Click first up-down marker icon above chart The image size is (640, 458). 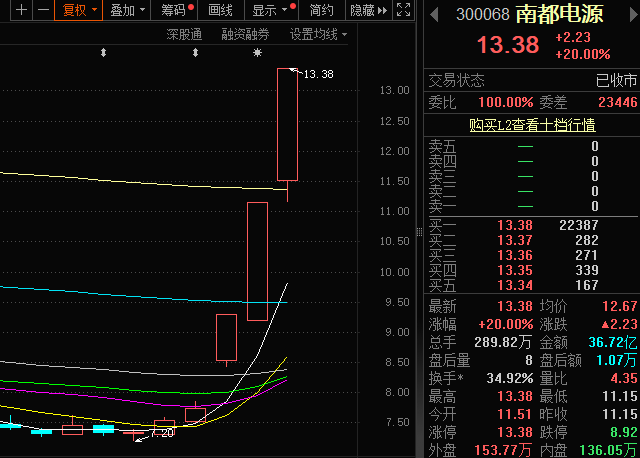pyautogui.click(x=103, y=53)
